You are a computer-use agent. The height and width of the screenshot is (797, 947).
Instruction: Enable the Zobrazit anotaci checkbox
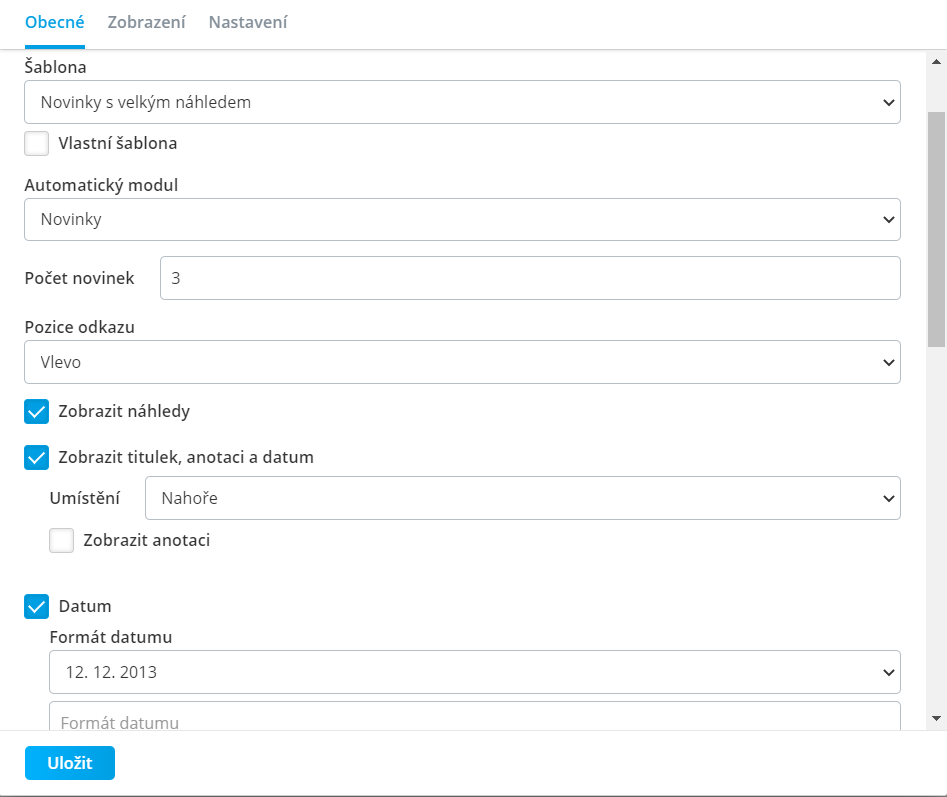point(62,540)
